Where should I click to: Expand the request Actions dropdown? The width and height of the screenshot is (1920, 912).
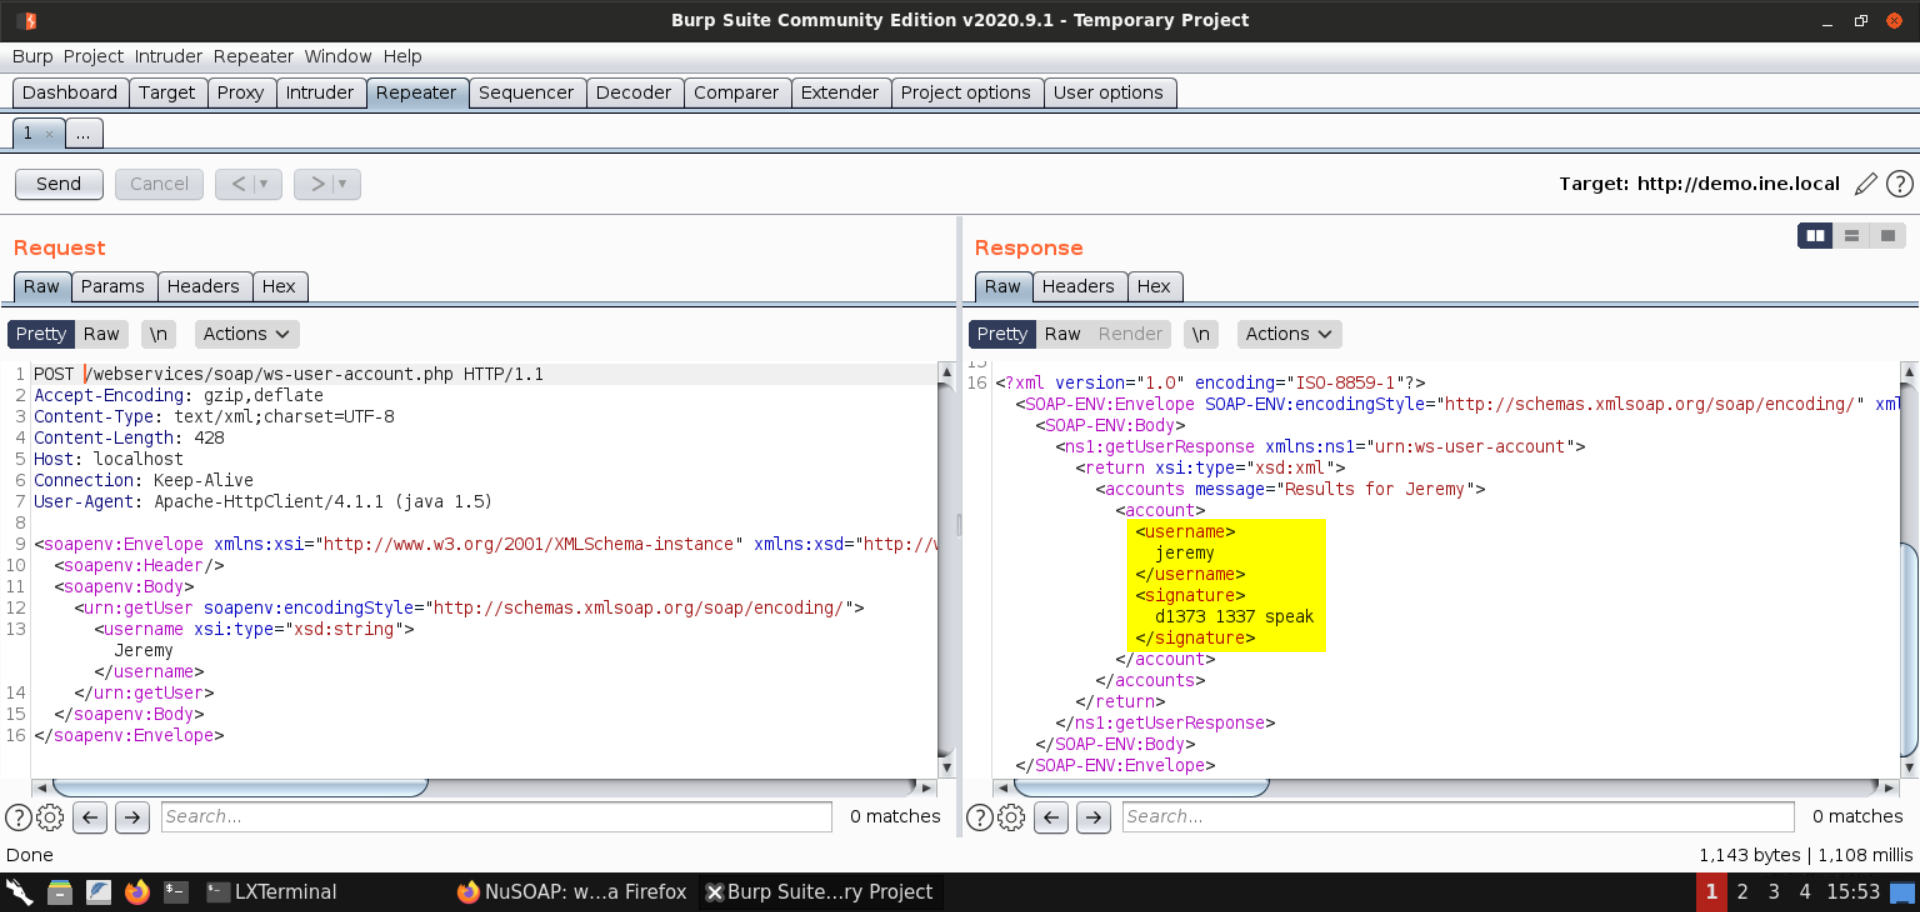point(246,334)
